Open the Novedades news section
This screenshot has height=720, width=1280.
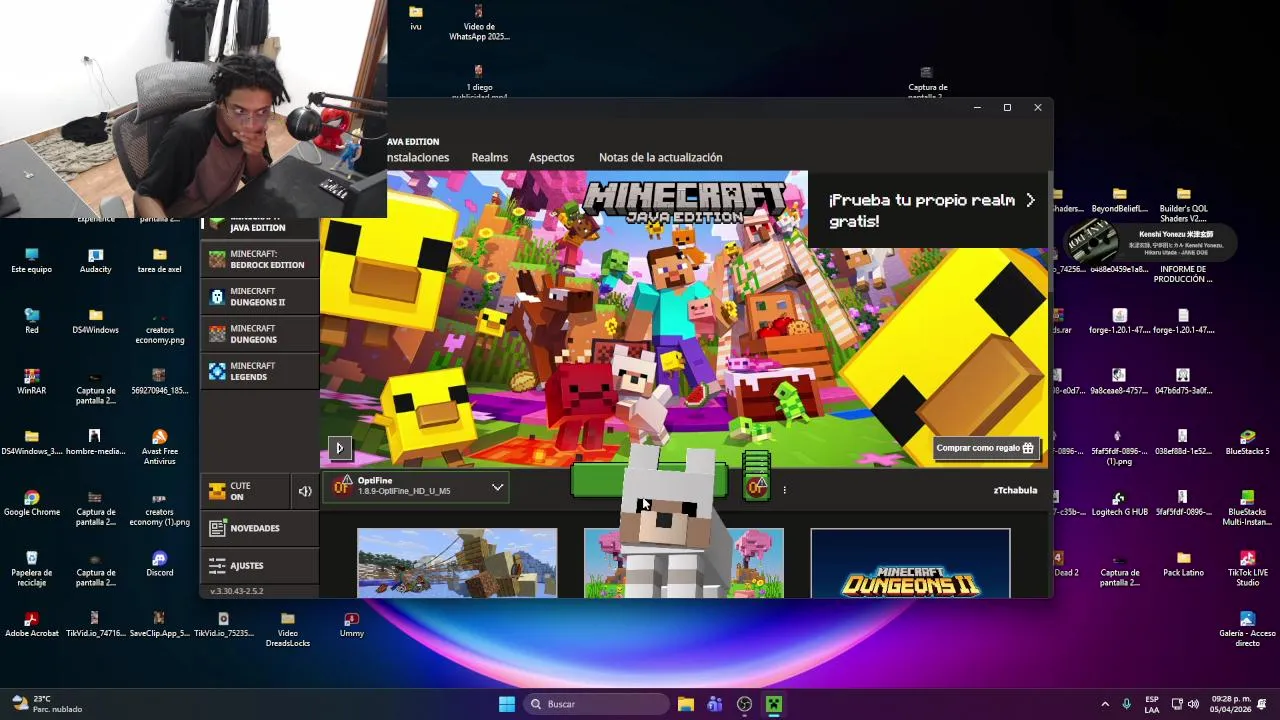259,528
